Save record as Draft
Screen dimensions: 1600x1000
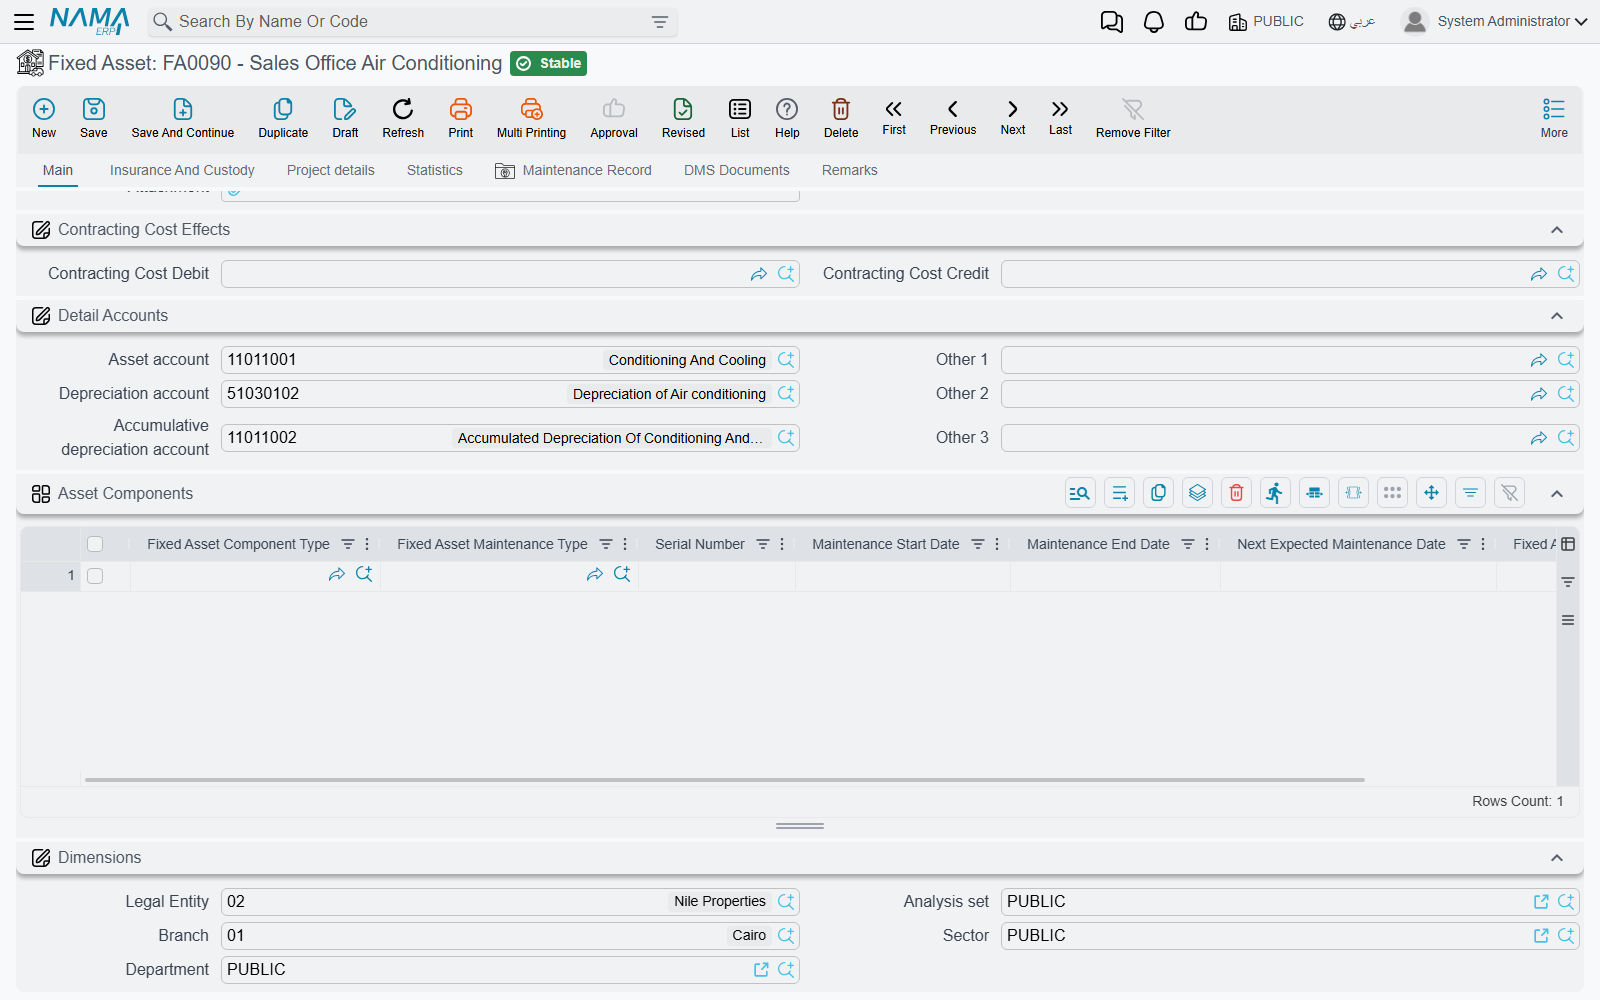[x=345, y=117]
